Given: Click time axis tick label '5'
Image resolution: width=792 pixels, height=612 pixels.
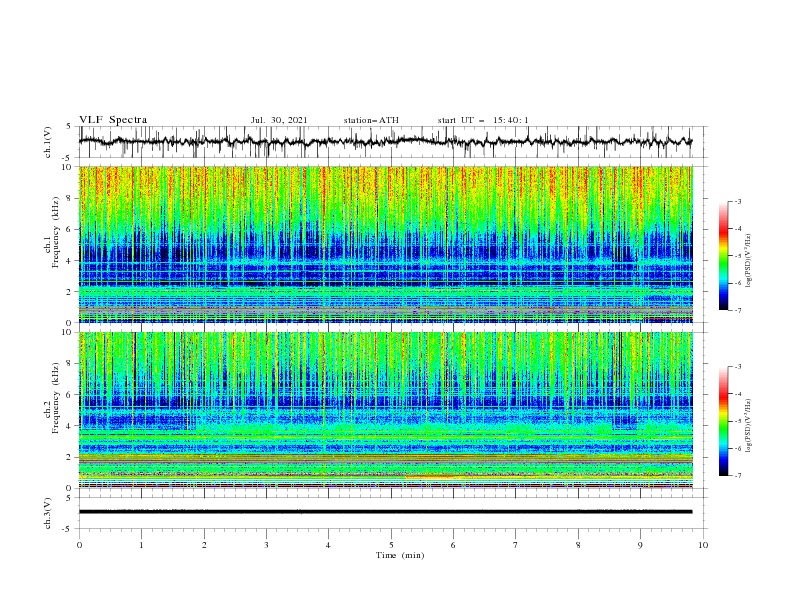Looking at the screenshot, I should point(391,545).
